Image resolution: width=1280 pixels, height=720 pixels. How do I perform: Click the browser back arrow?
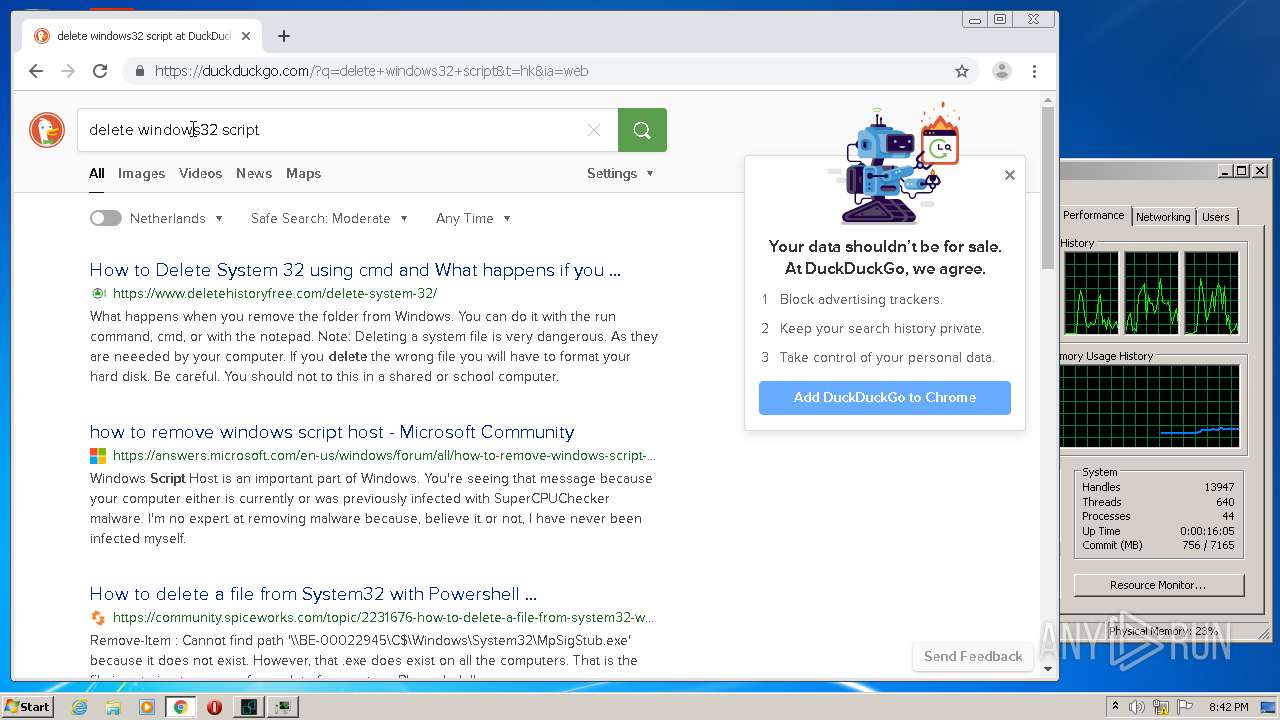click(36, 71)
